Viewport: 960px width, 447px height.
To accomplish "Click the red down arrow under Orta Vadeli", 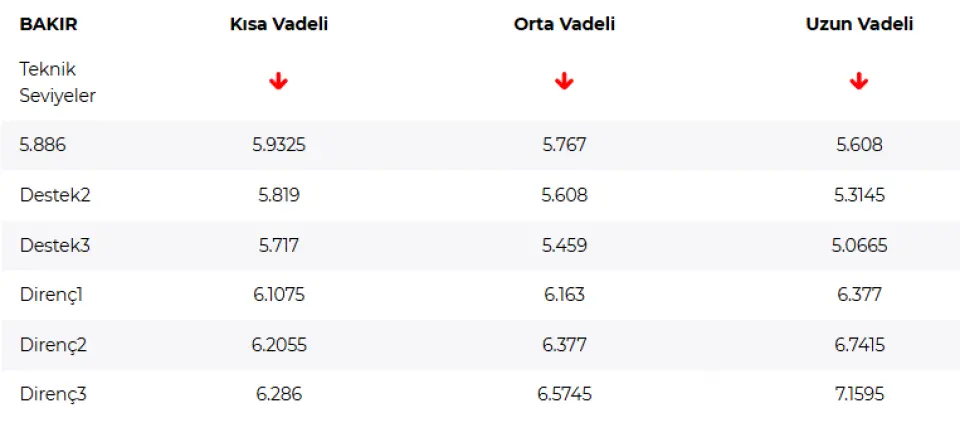I will pyautogui.click(x=564, y=82).
